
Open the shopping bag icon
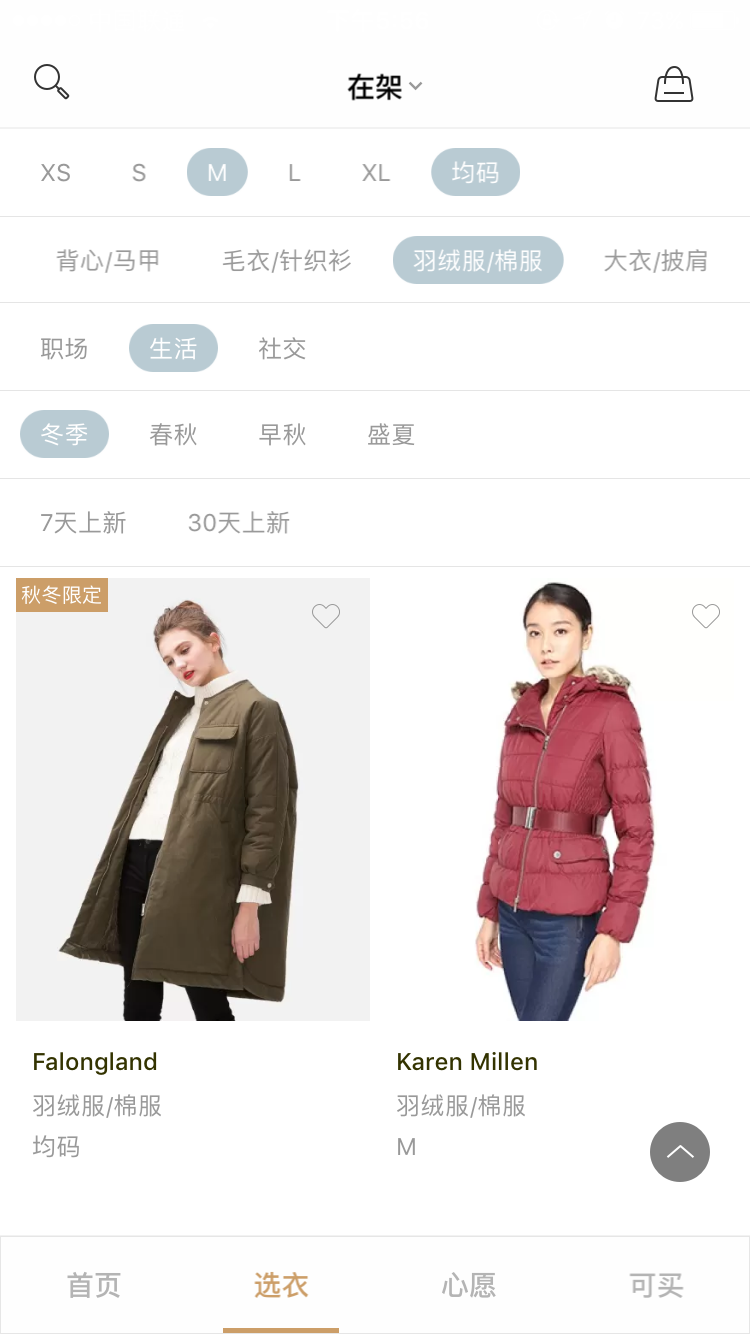(674, 85)
